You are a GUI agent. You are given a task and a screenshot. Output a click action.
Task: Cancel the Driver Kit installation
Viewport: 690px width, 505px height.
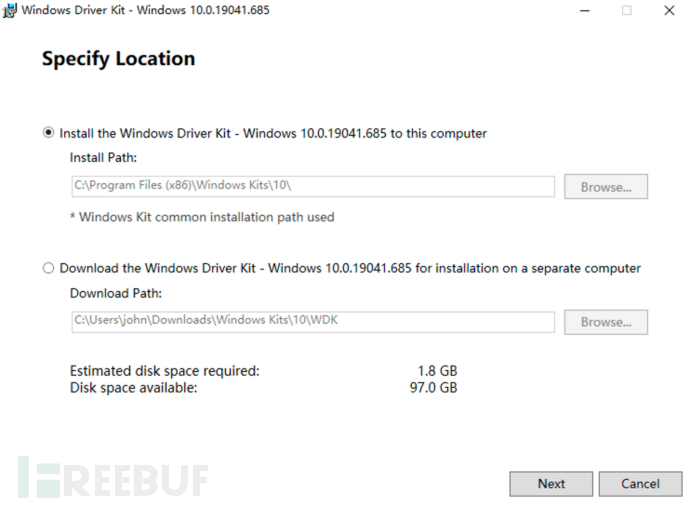coord(640,484)
